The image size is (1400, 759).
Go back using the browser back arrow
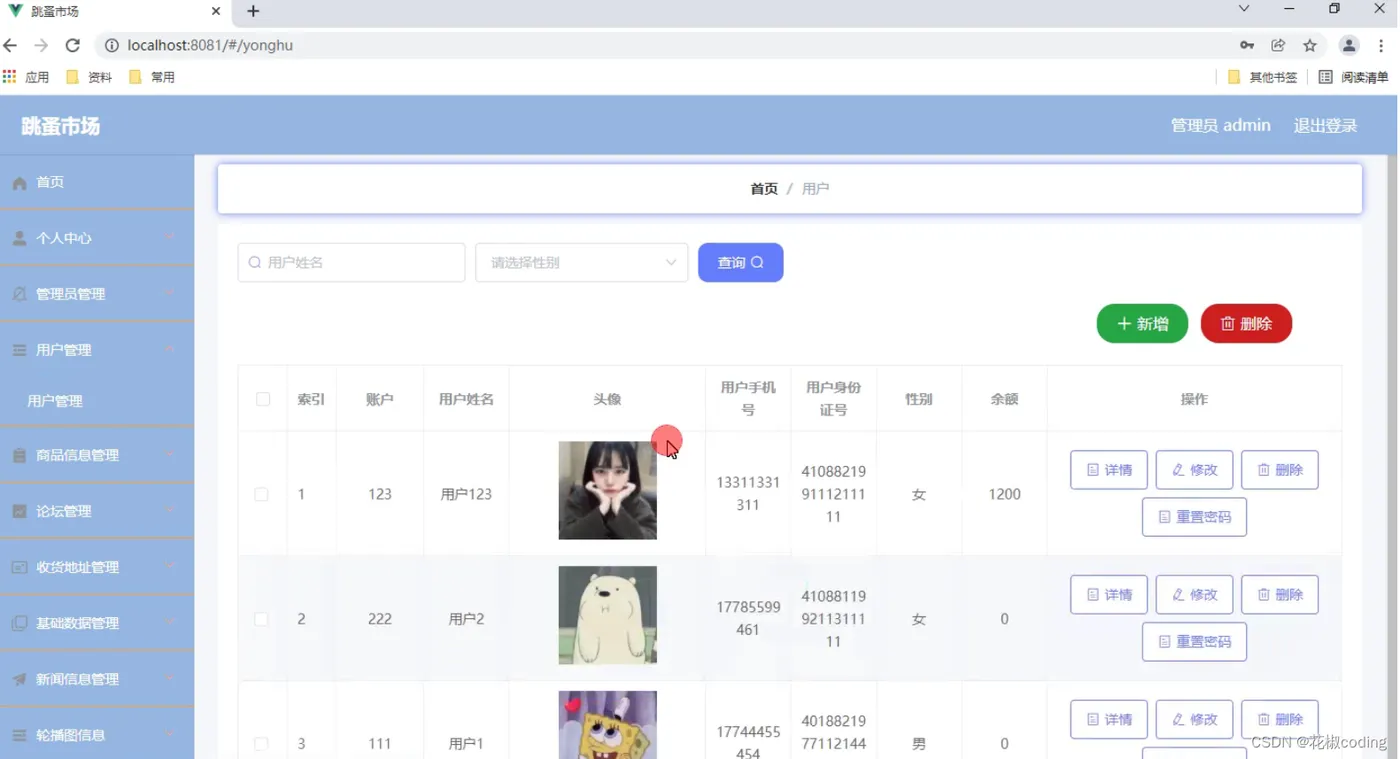pyautogui.click(x=11, y=45)
